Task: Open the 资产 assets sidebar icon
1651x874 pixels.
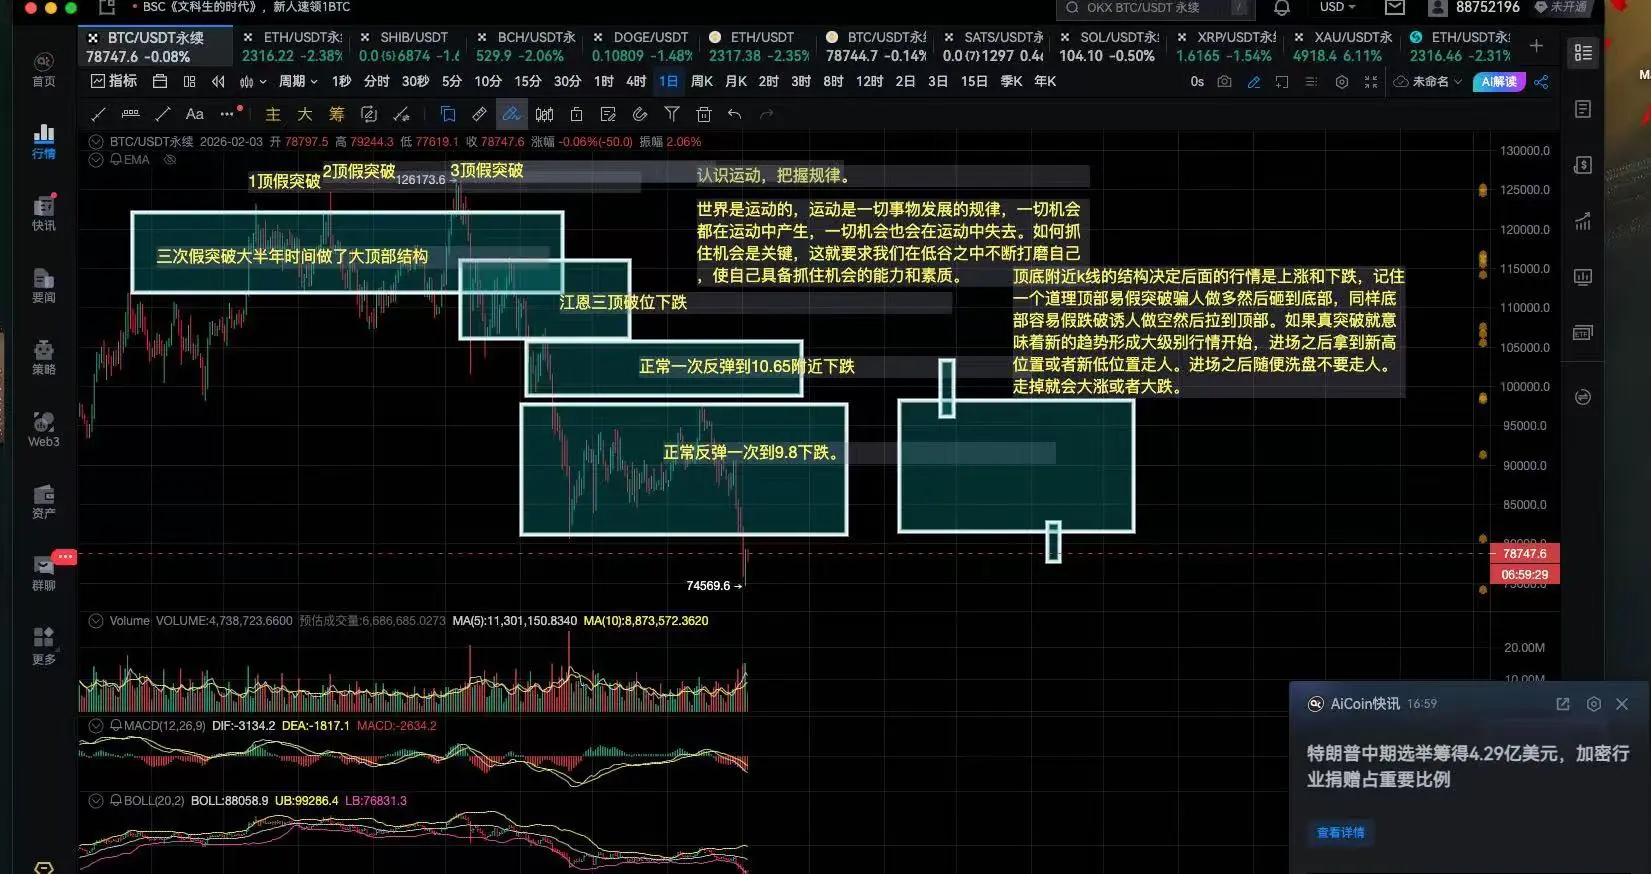Action: pos(44,502)
